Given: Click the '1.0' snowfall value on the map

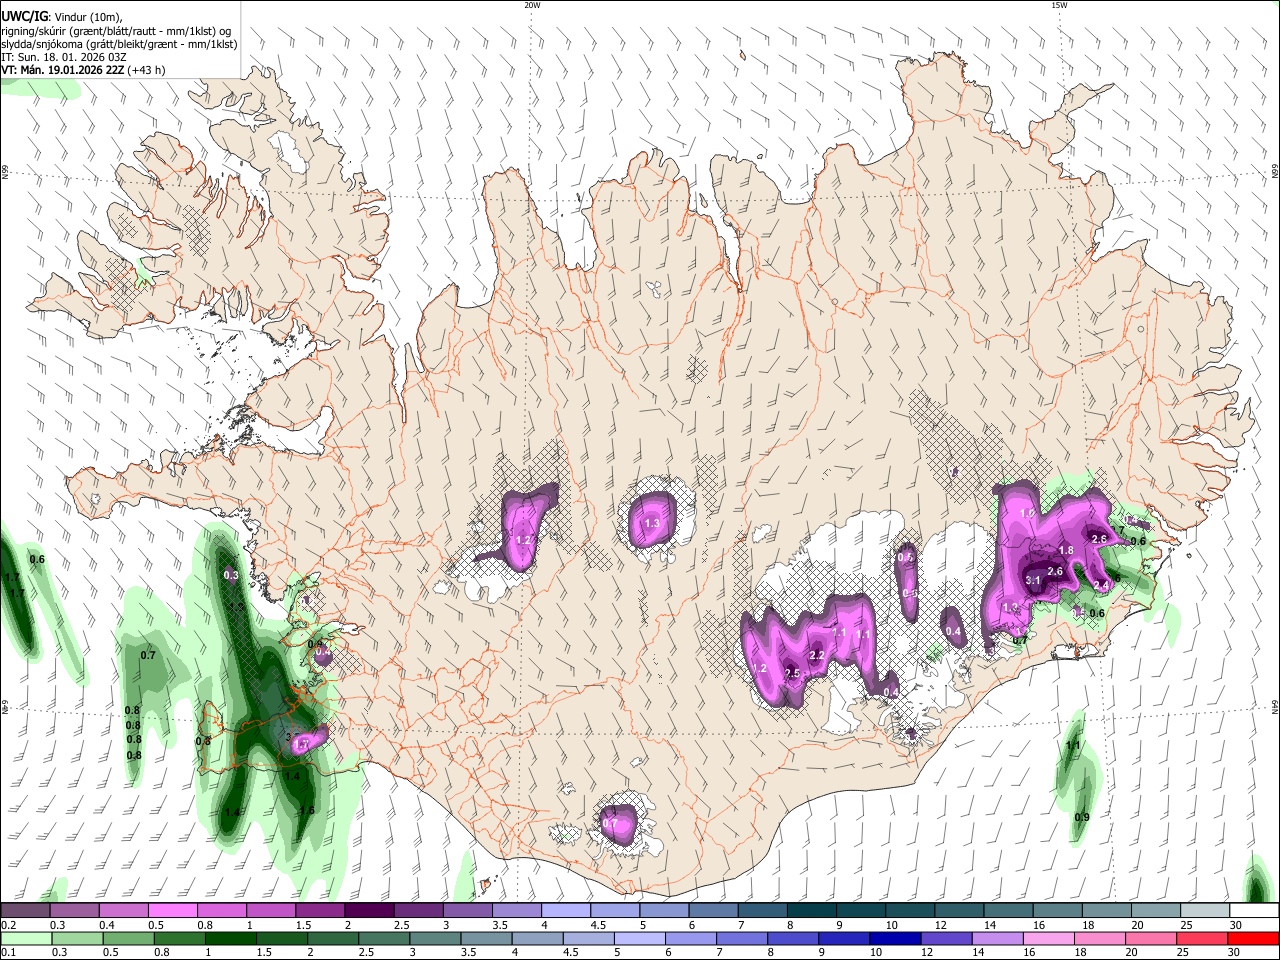Looking at the screenshot, I should [1027, 513].
